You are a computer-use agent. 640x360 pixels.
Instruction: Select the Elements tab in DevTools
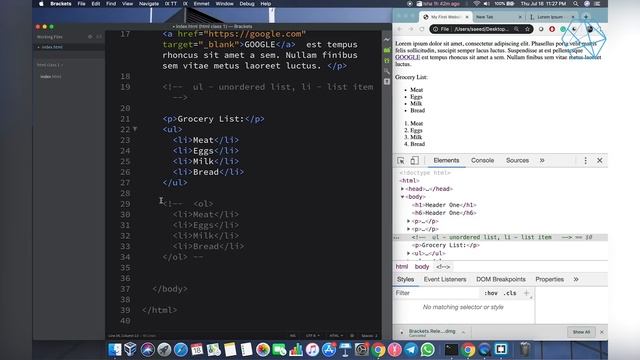(x=446, y=160)
